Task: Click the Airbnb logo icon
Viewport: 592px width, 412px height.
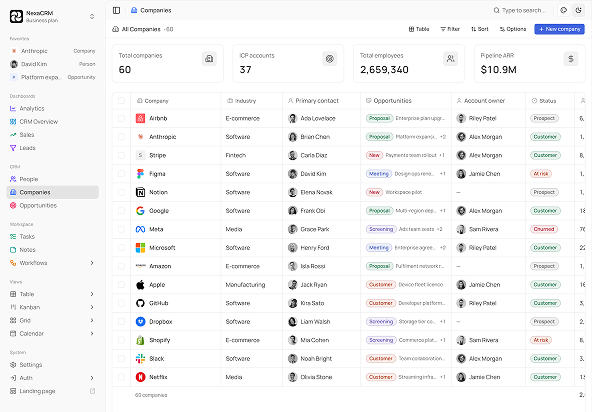Action: pos(140,118)
